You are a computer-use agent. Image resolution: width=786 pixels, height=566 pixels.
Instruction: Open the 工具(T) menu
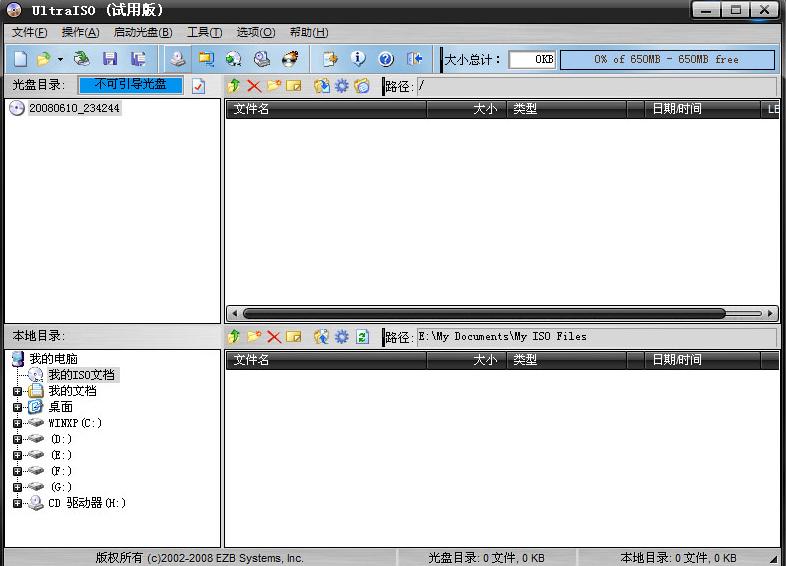204,33
